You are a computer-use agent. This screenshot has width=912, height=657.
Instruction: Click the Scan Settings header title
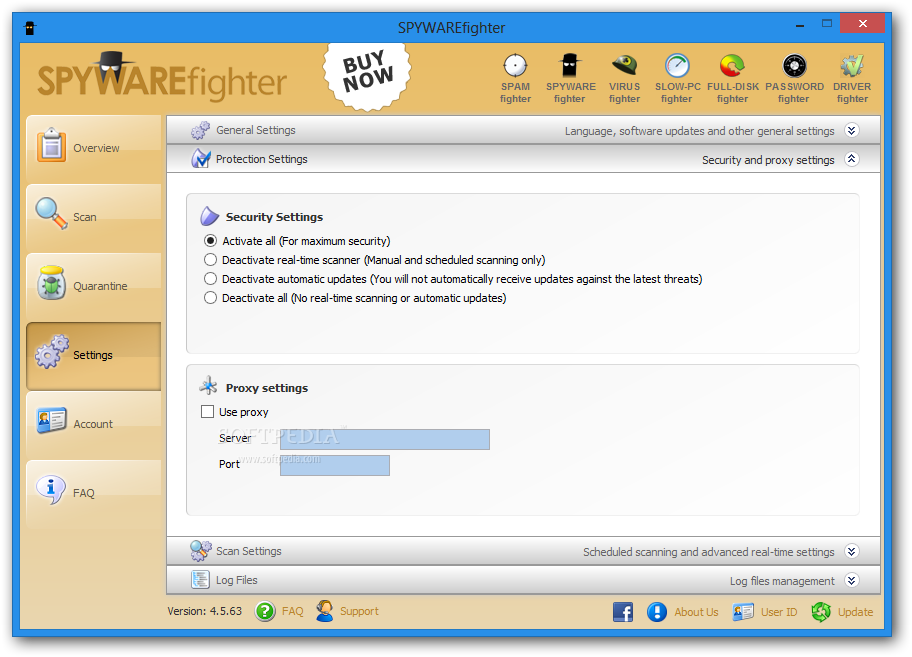pyautogui.click(x=249, y=551)
